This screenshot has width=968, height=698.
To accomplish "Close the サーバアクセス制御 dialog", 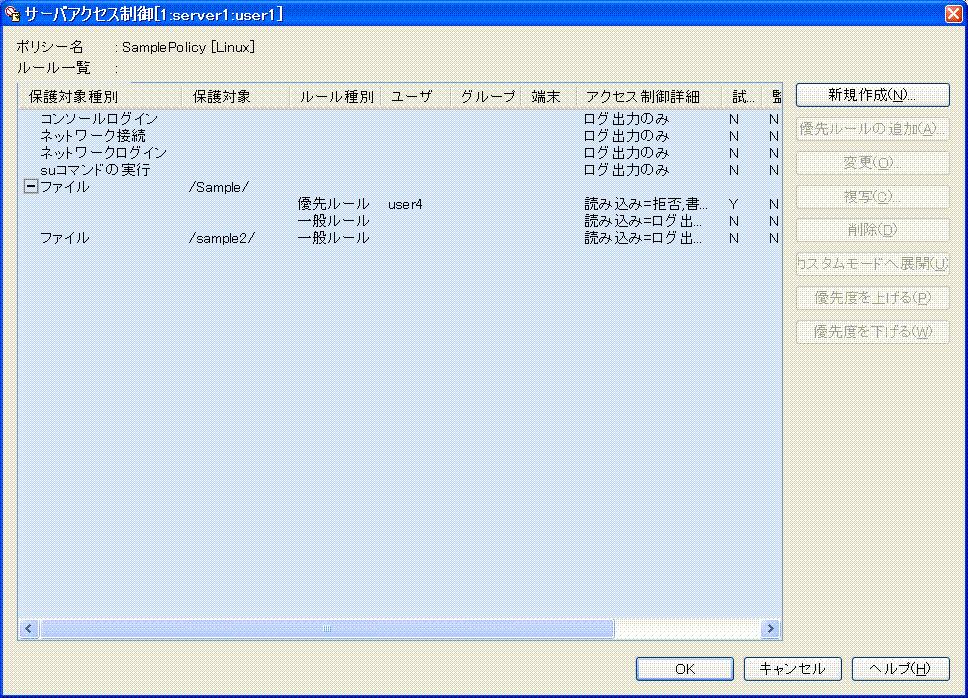I will [x=954, y=13].
